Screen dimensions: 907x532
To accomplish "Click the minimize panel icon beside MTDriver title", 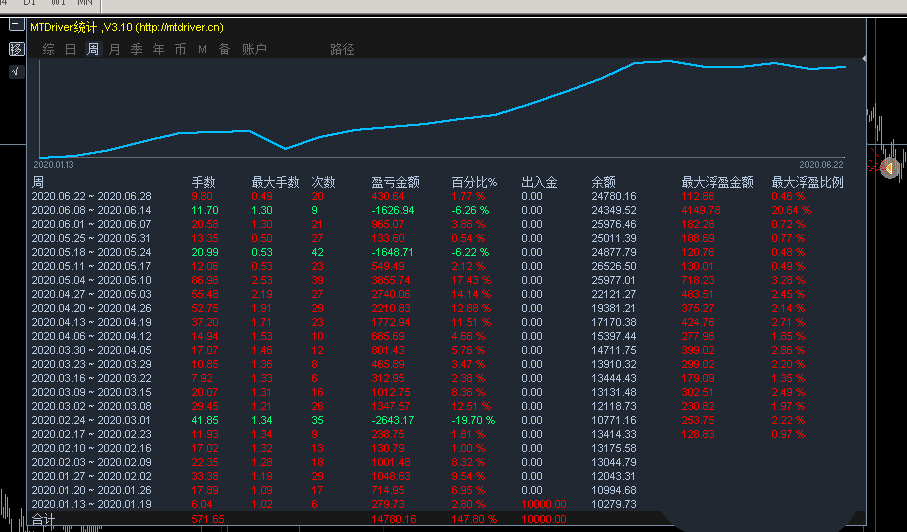I will tap(16, 26).
